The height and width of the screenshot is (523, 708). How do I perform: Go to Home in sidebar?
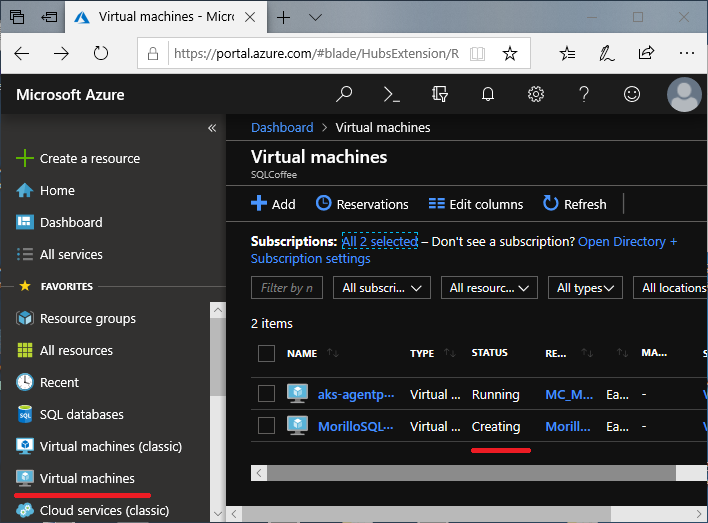click(x=57, y=191)
